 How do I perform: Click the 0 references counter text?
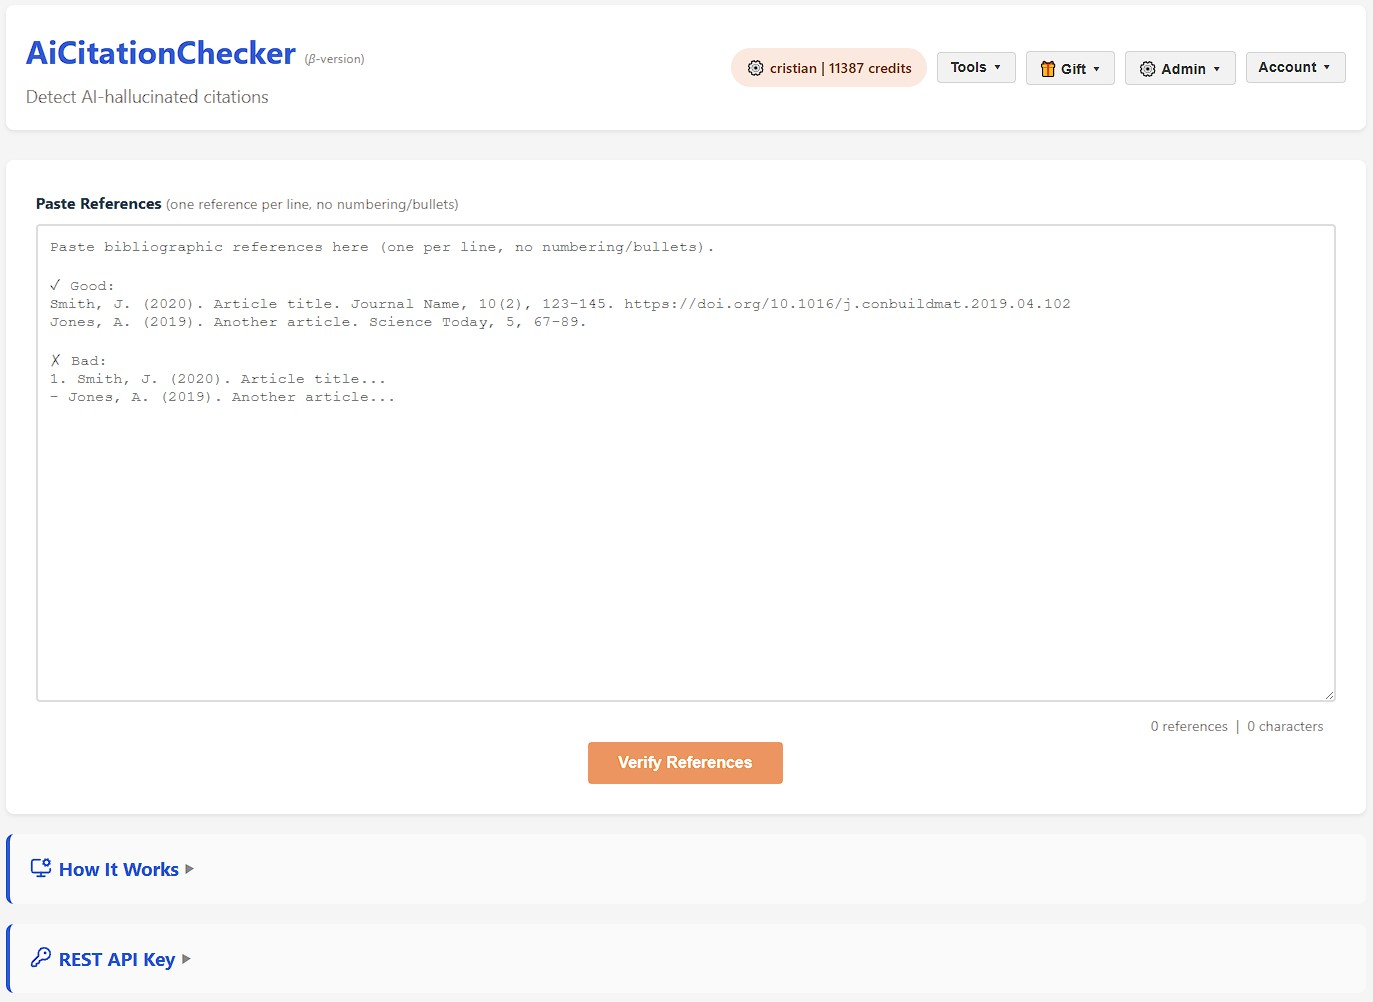tap(1188, 726)
